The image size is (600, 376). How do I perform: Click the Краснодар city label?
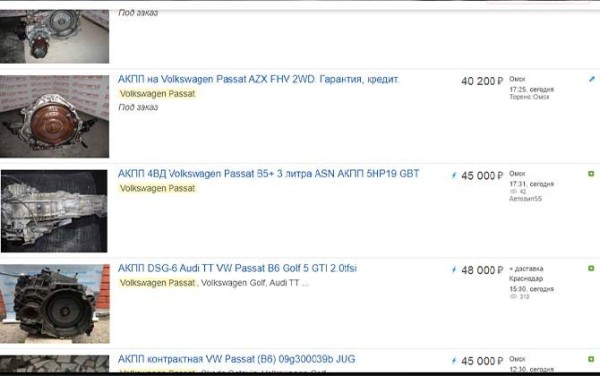pyautogui.click(x=526, y=278)
